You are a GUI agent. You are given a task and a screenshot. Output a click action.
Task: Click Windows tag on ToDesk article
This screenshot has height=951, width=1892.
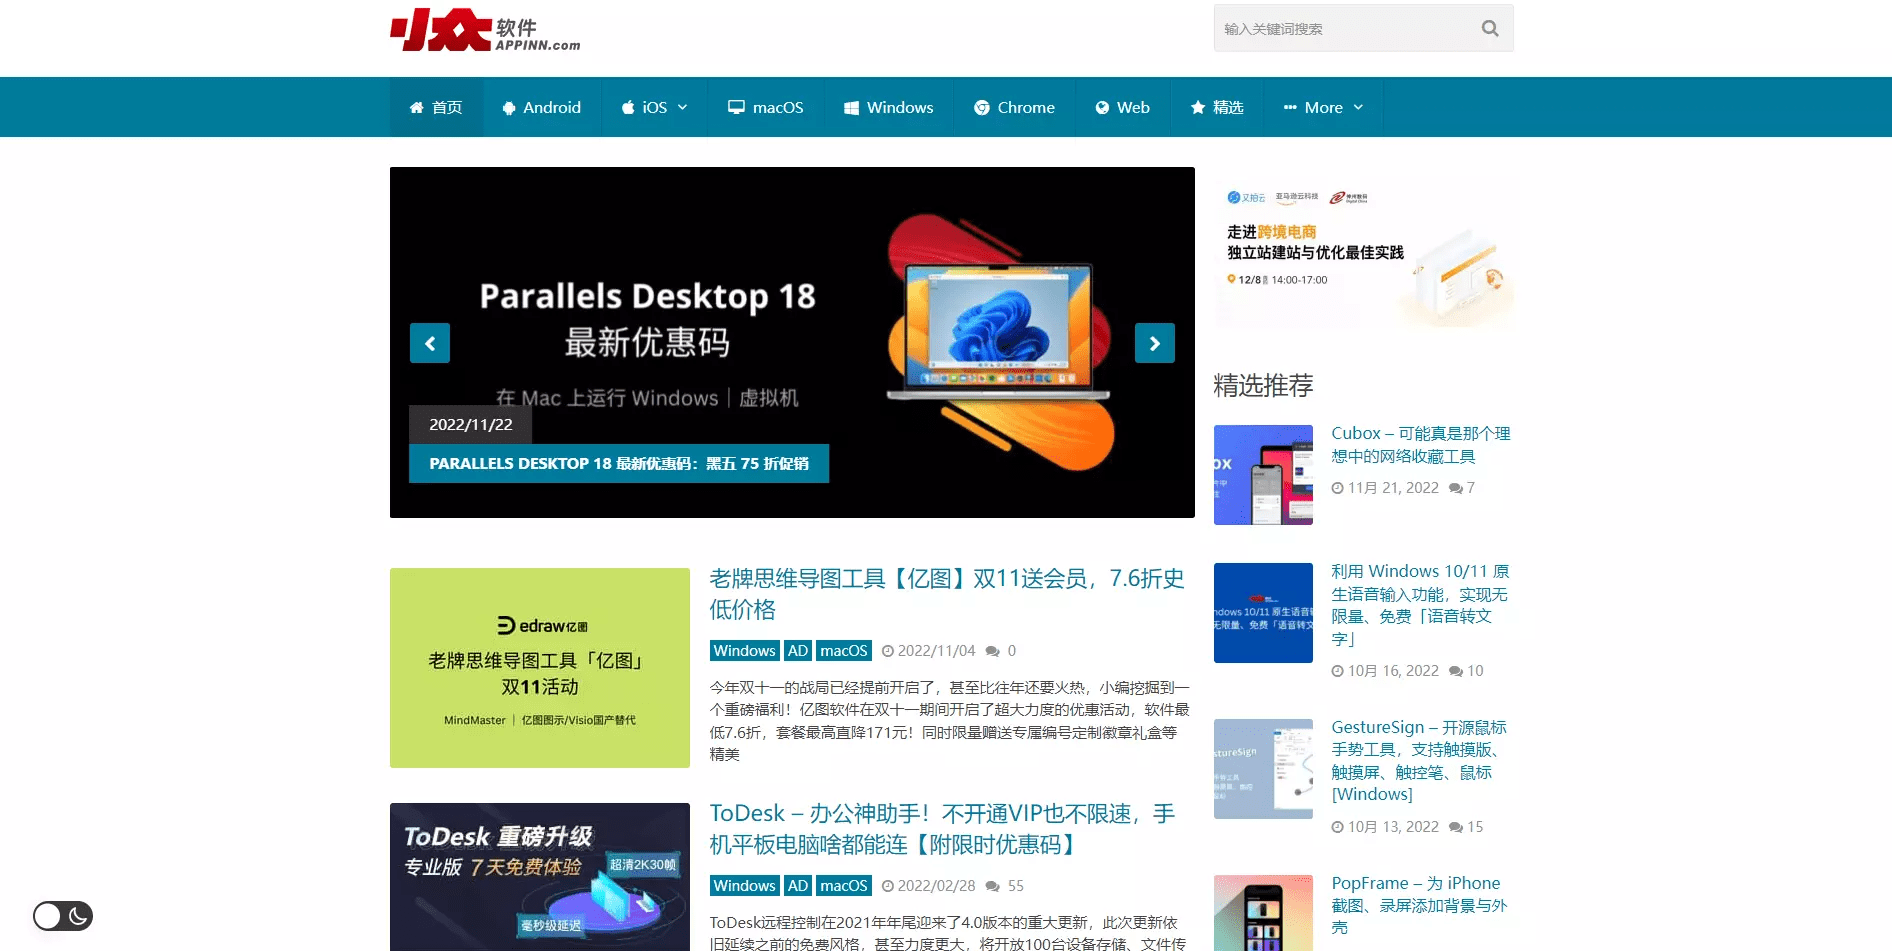(x=744, y=886)
